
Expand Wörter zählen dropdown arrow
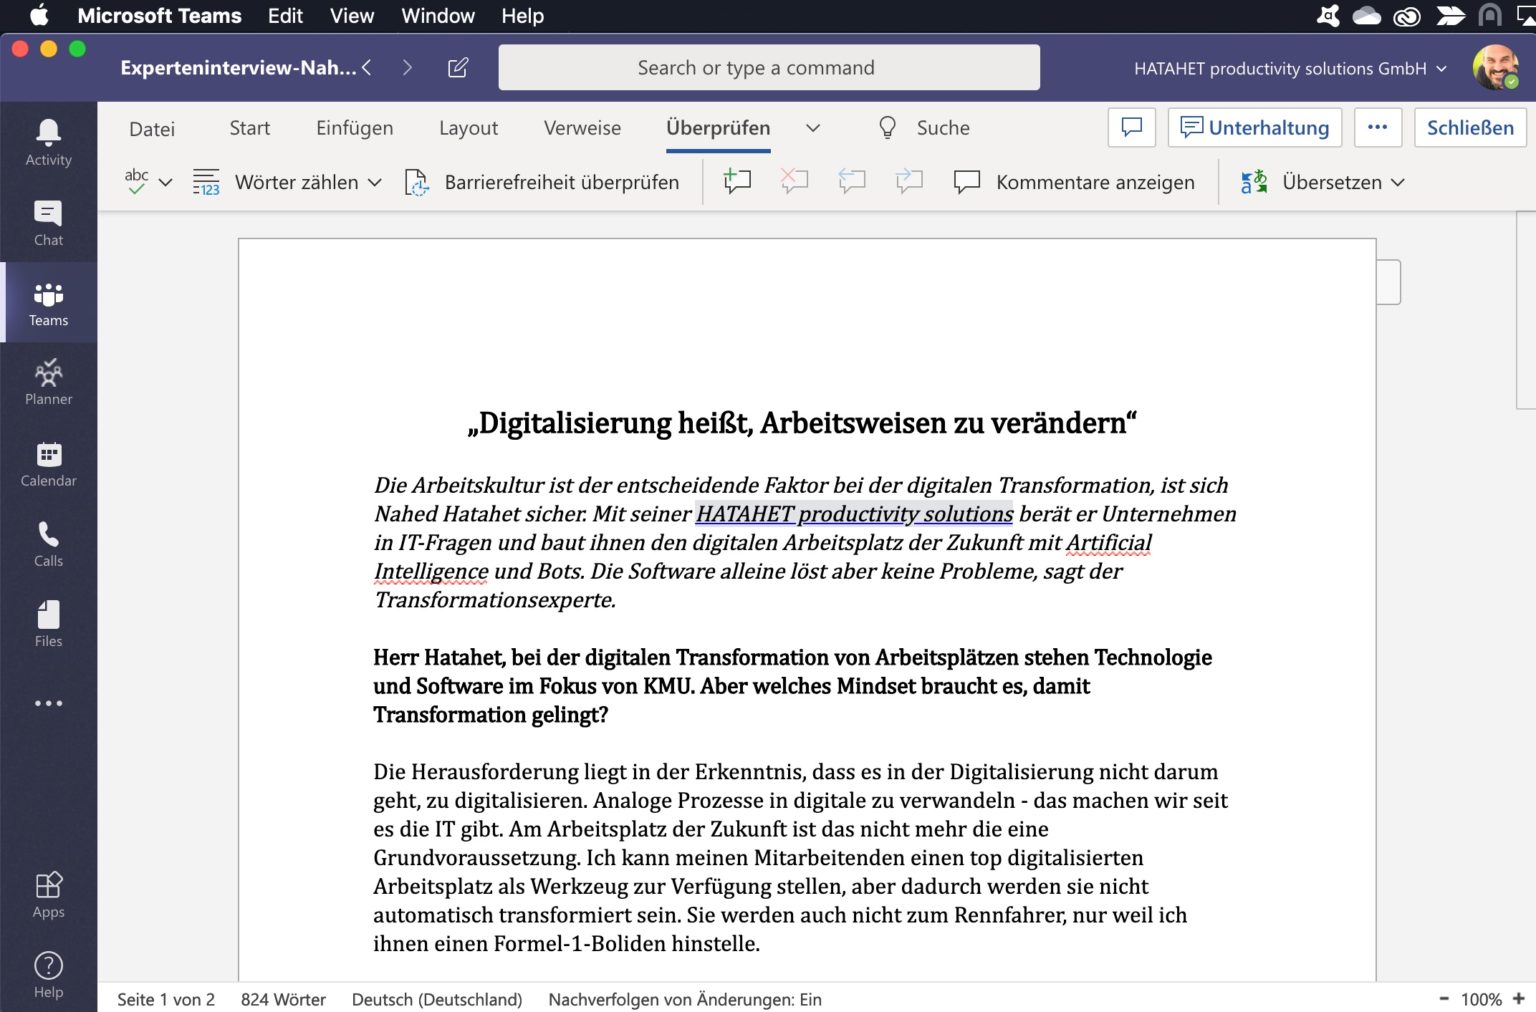tap(375, 182)
